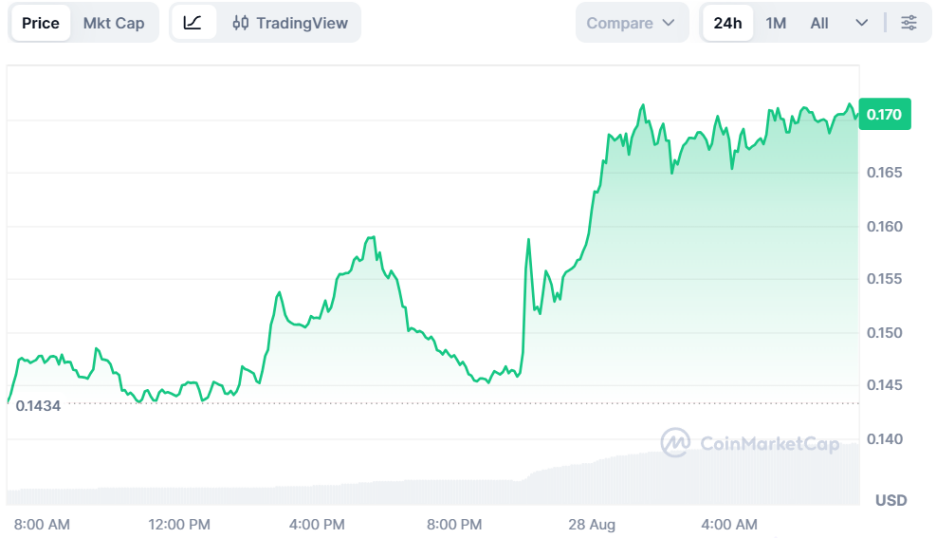Click the TradingView candlestick icon
This screenshot has width=936, height=538.
[241, 23]
